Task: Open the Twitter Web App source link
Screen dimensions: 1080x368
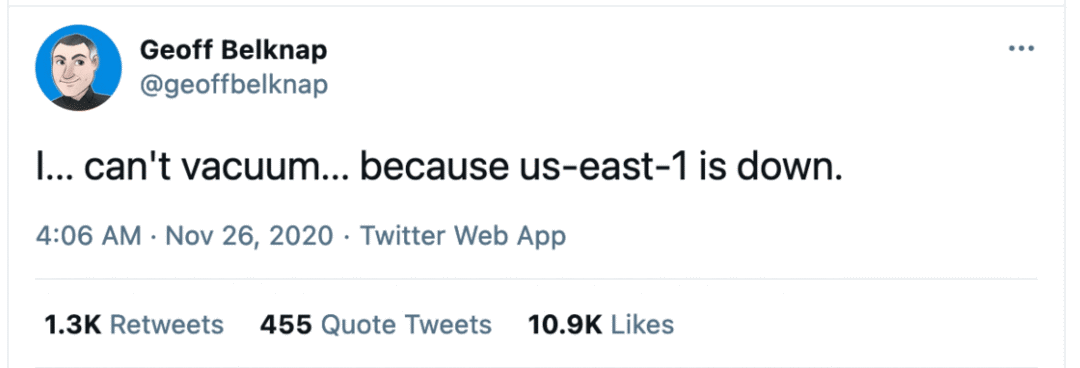Action: [x=463, y=236]
